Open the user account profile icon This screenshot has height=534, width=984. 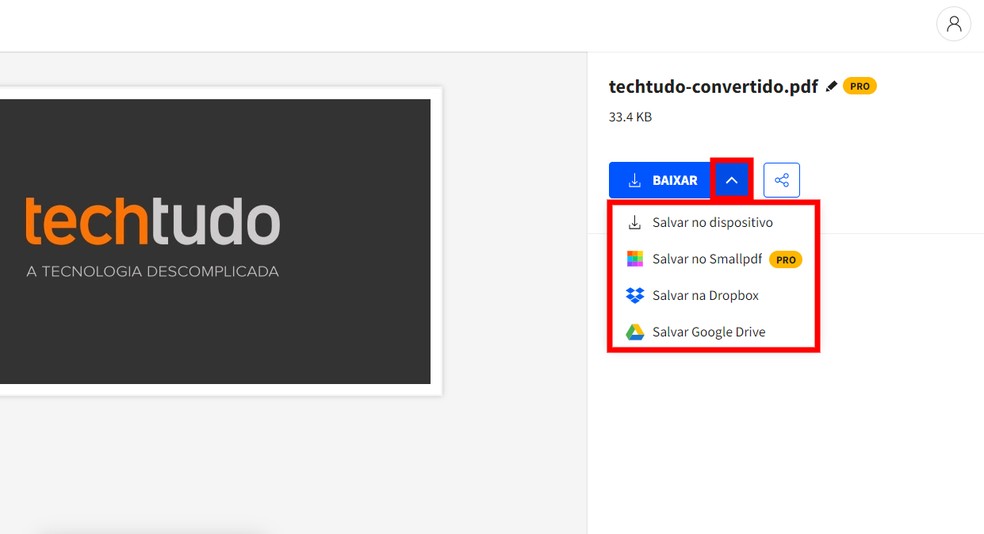click(x=953, y=24)
